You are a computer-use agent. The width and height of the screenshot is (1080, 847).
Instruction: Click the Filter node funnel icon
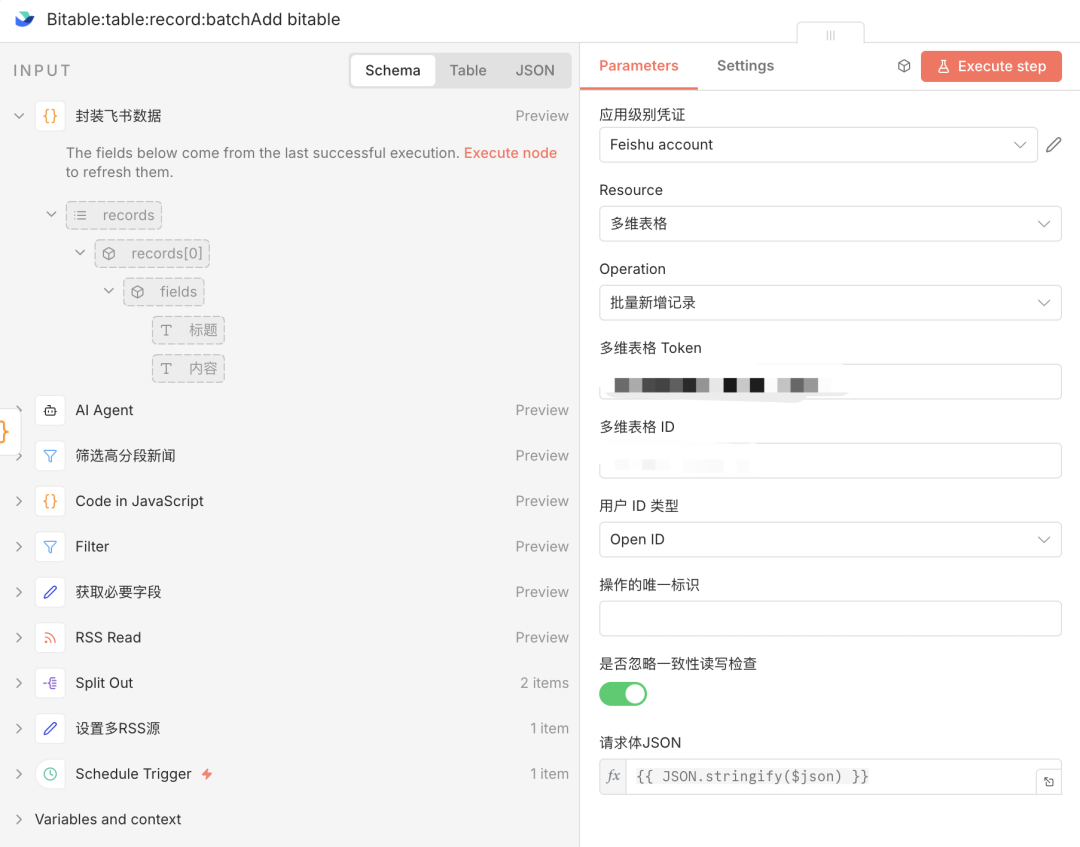tap(50, 547)
